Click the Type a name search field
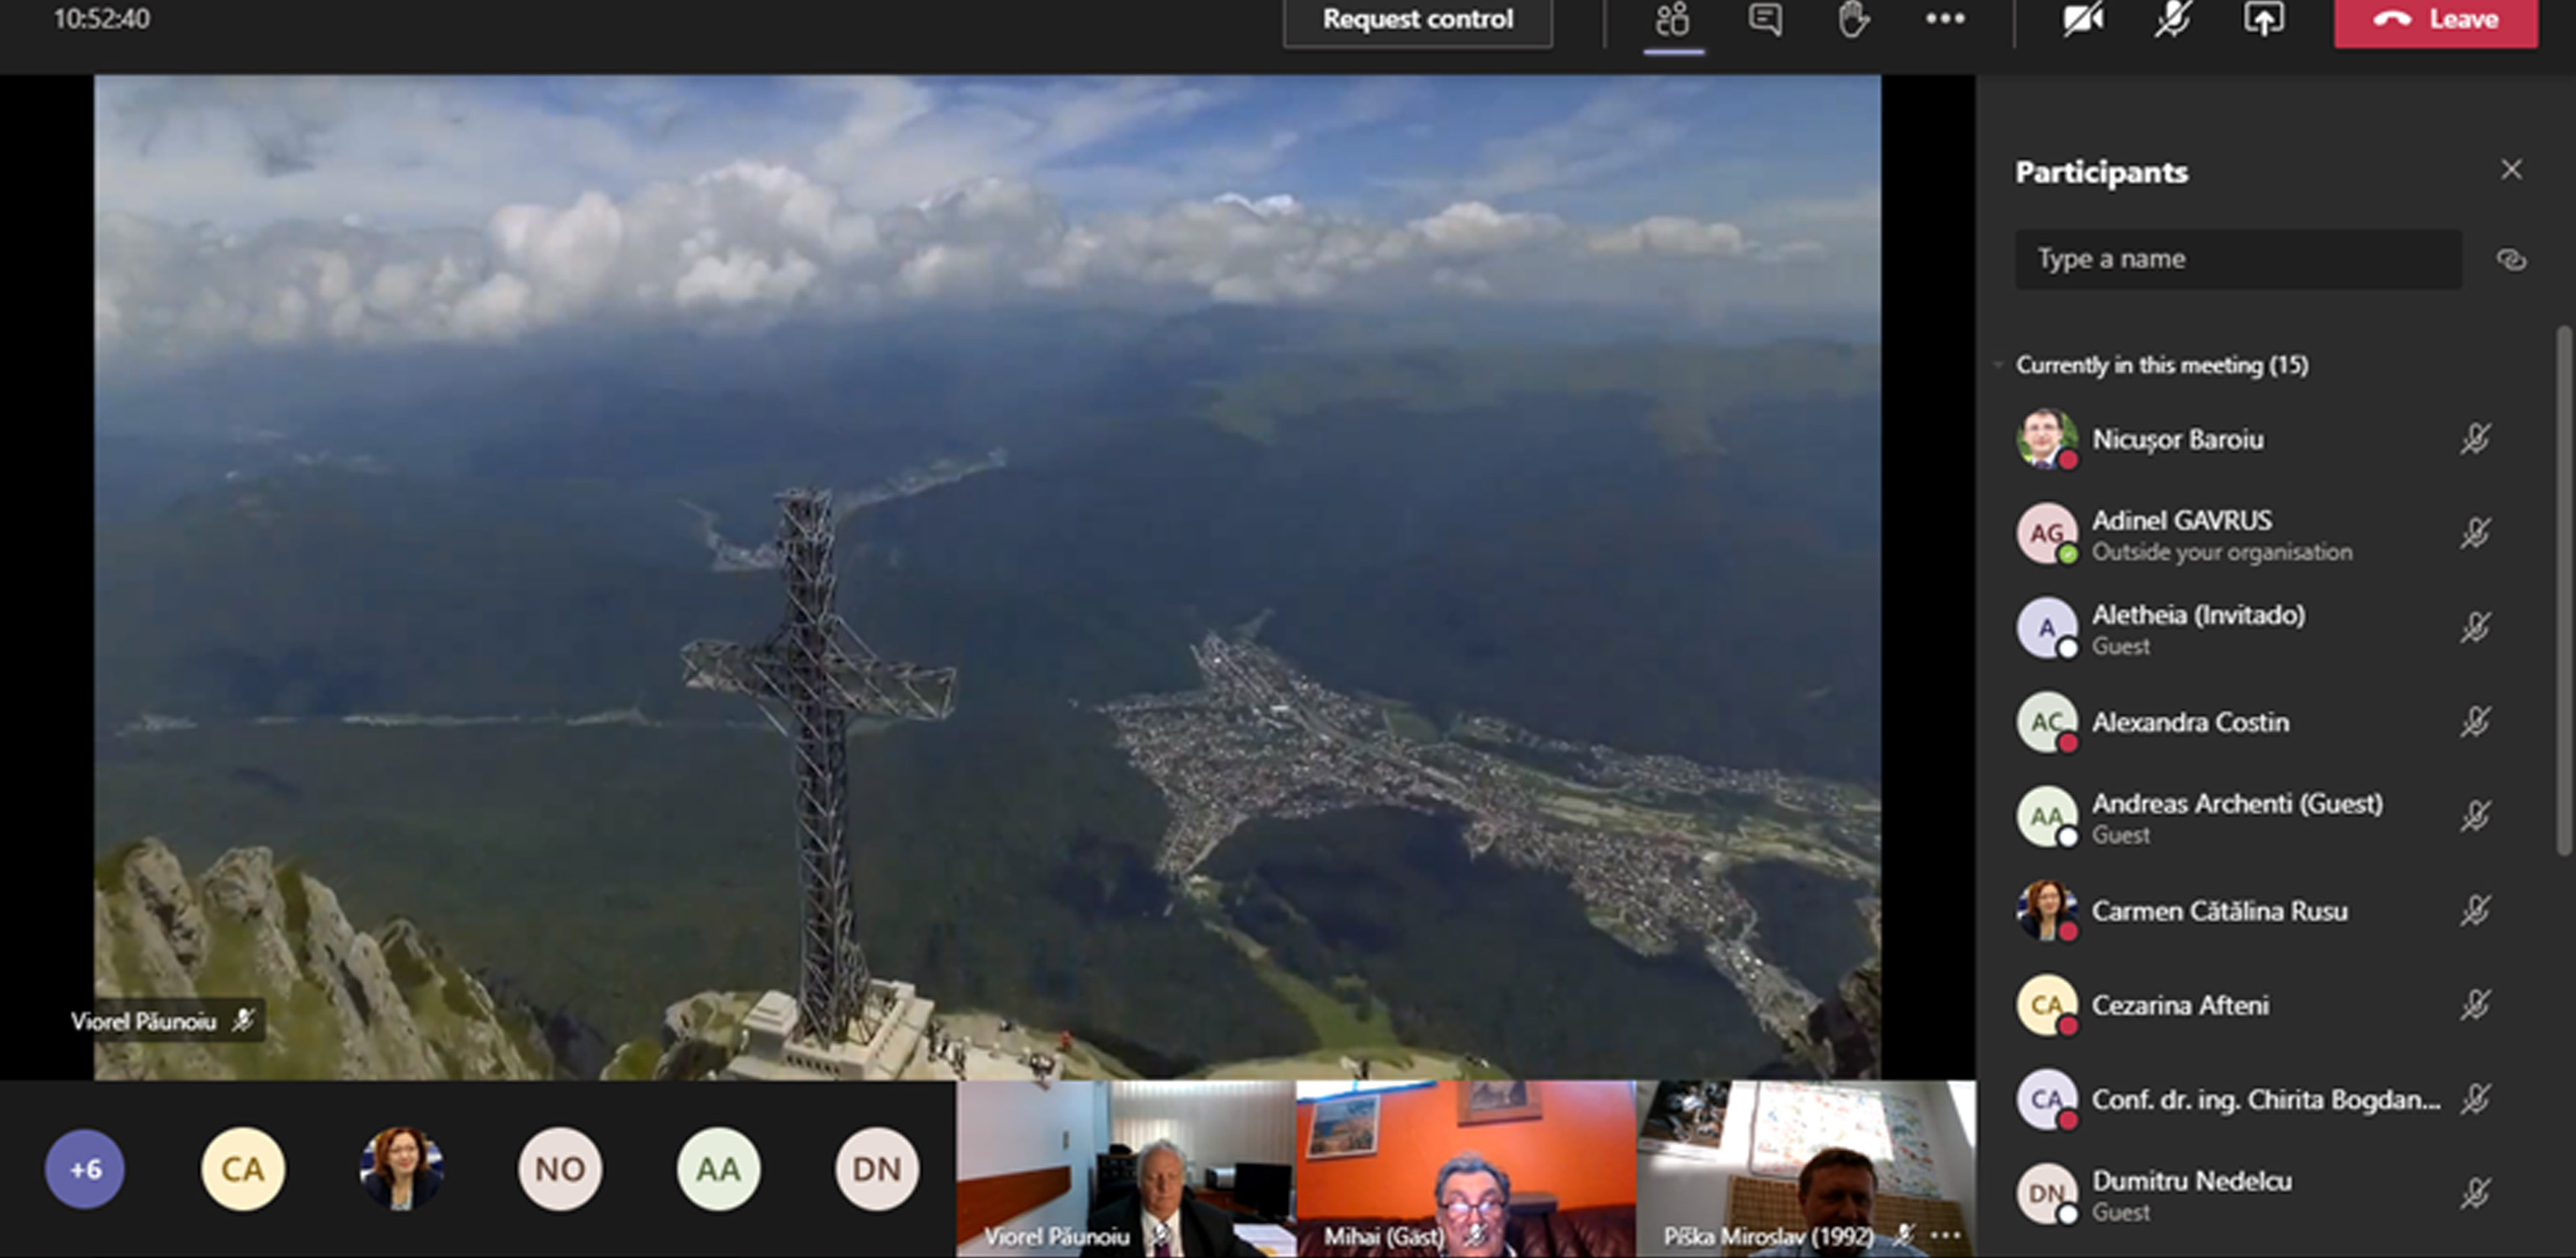2576x1258 pixels. click(2238, 260)
